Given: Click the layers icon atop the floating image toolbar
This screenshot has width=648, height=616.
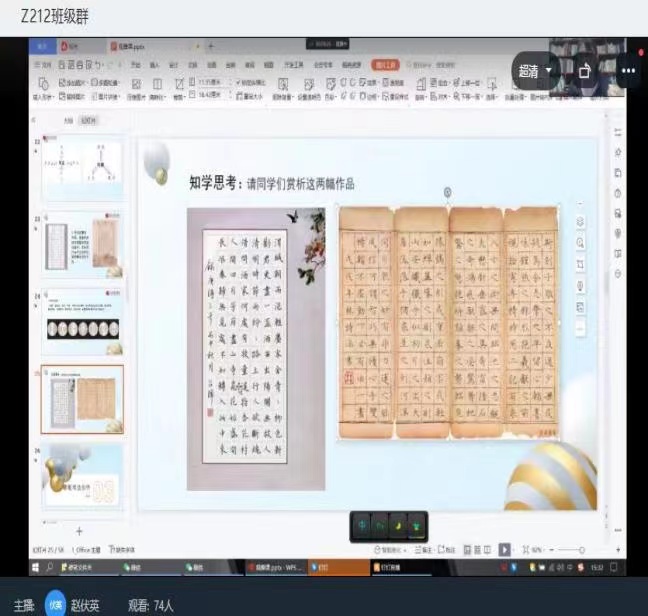Looking at the screenshot, I should click(581, 220).
